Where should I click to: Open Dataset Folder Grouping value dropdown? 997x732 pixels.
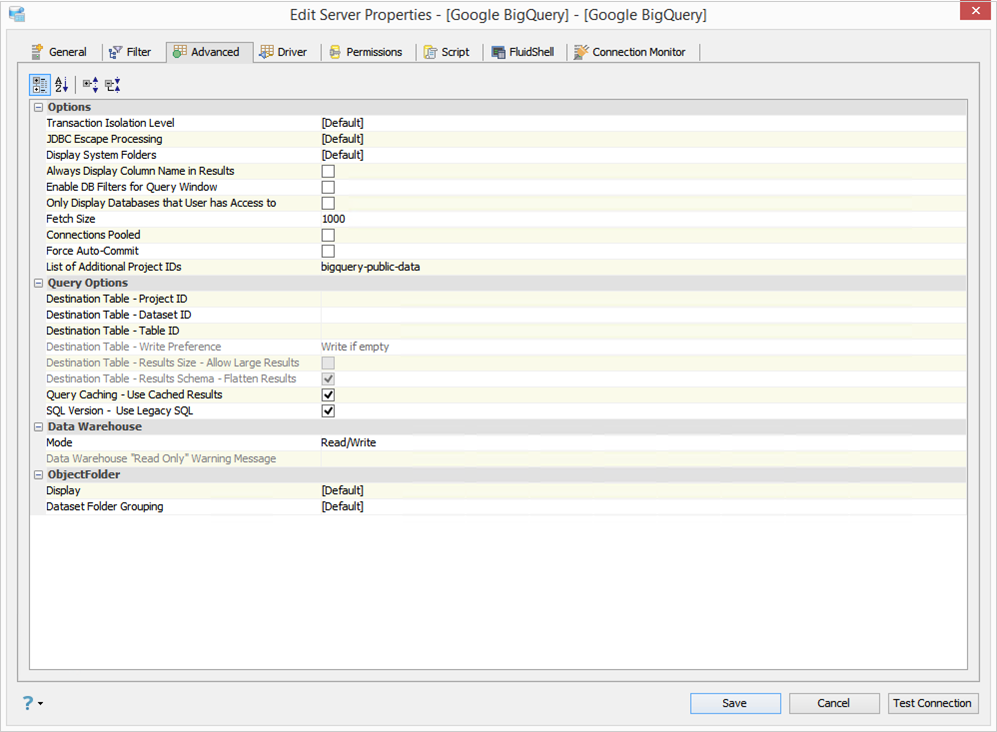click(643, 506)
